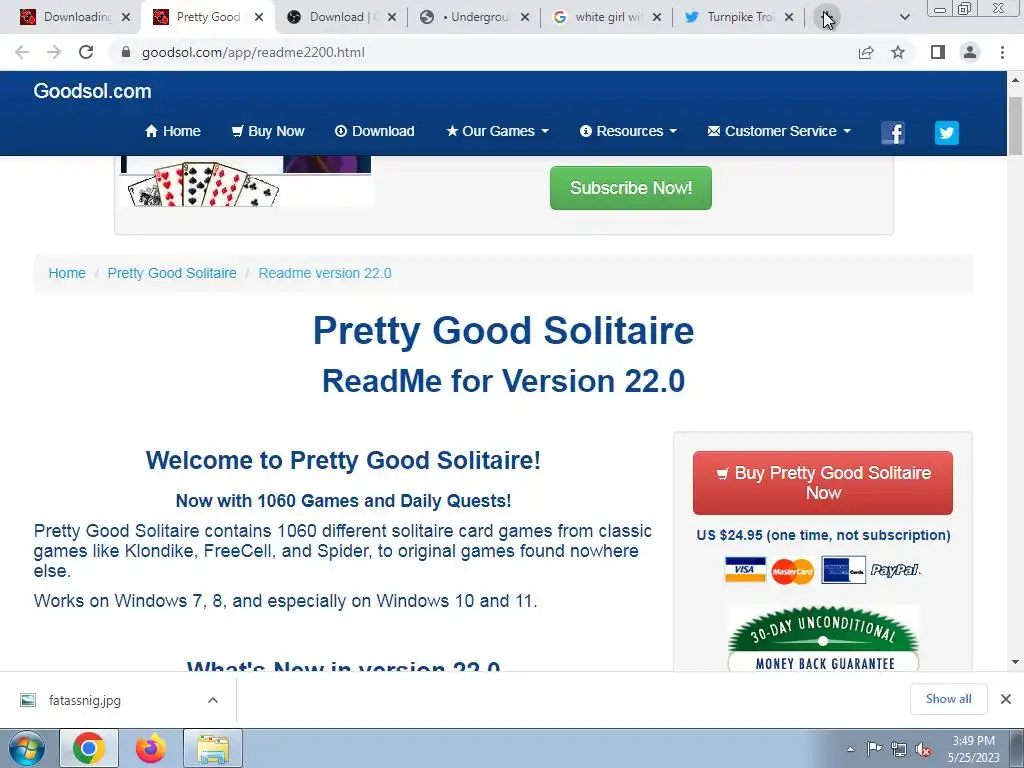Open the Windows Start menu
Screen dimensions: 1024x768
[x=26, y=748]
